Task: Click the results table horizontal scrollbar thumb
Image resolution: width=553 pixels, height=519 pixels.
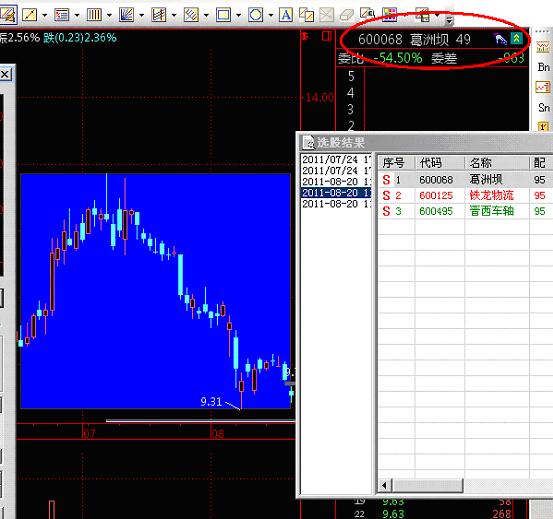Action: 427,486
